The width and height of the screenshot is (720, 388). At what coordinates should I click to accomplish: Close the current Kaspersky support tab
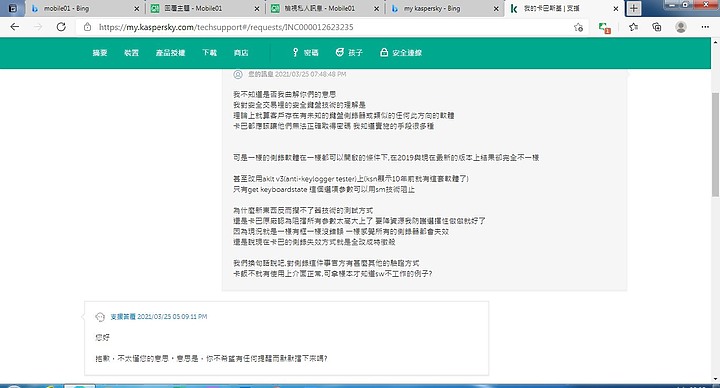tap(616, 9)
